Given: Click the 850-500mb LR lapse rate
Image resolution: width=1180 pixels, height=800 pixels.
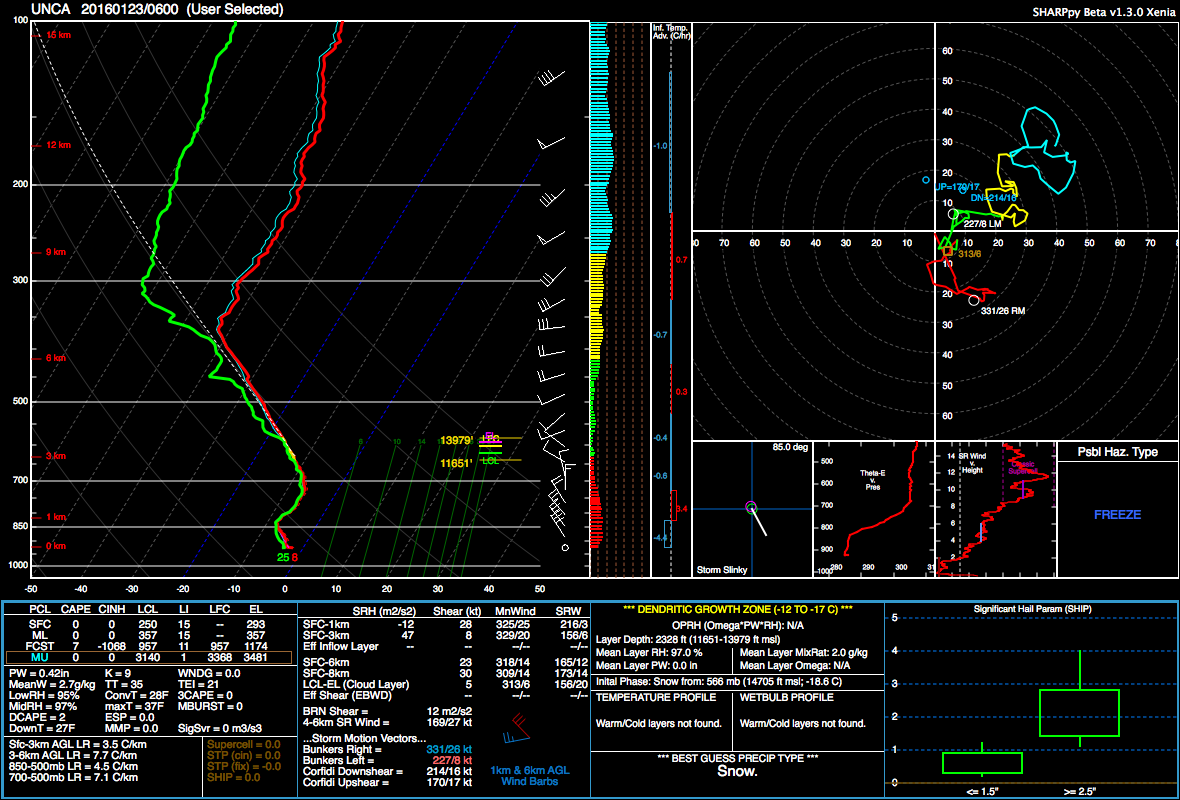Looking at the screenshot, I should tap(73, 766).
